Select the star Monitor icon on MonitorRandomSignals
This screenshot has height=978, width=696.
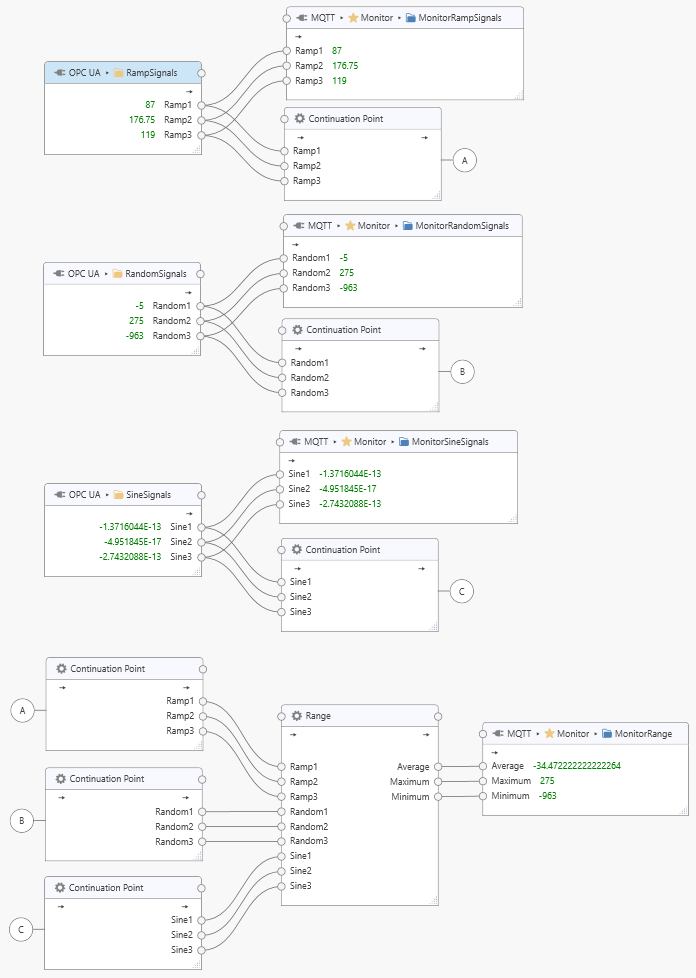(x=351, y=225)
